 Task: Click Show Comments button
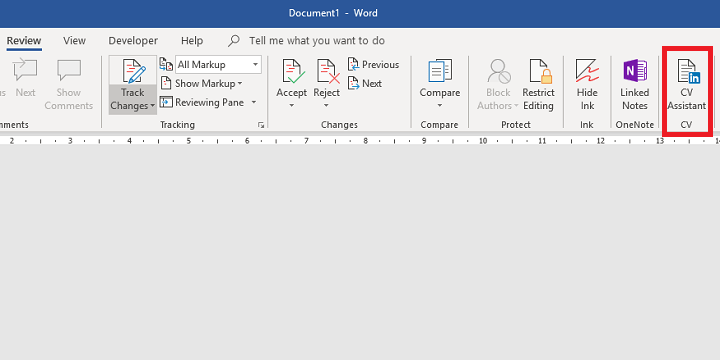(x=69, y=84)
